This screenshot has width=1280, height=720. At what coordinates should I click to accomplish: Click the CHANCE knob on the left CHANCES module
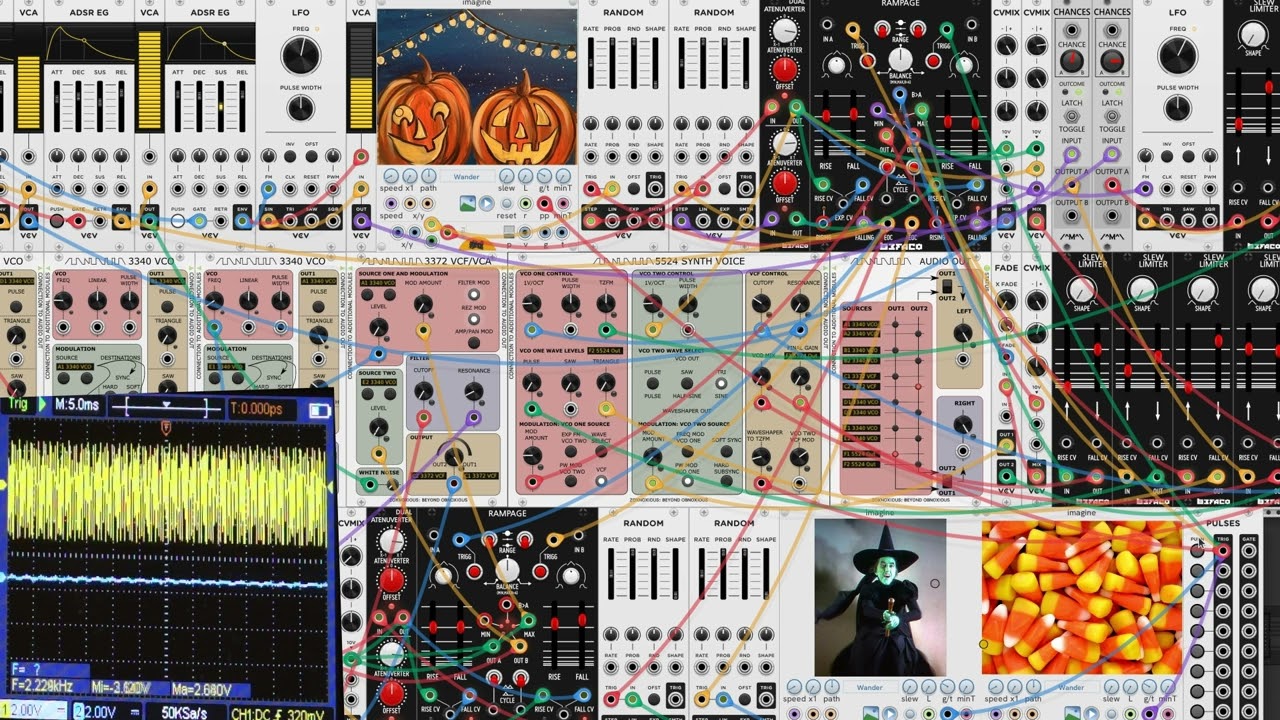(x=1072, y=62)
